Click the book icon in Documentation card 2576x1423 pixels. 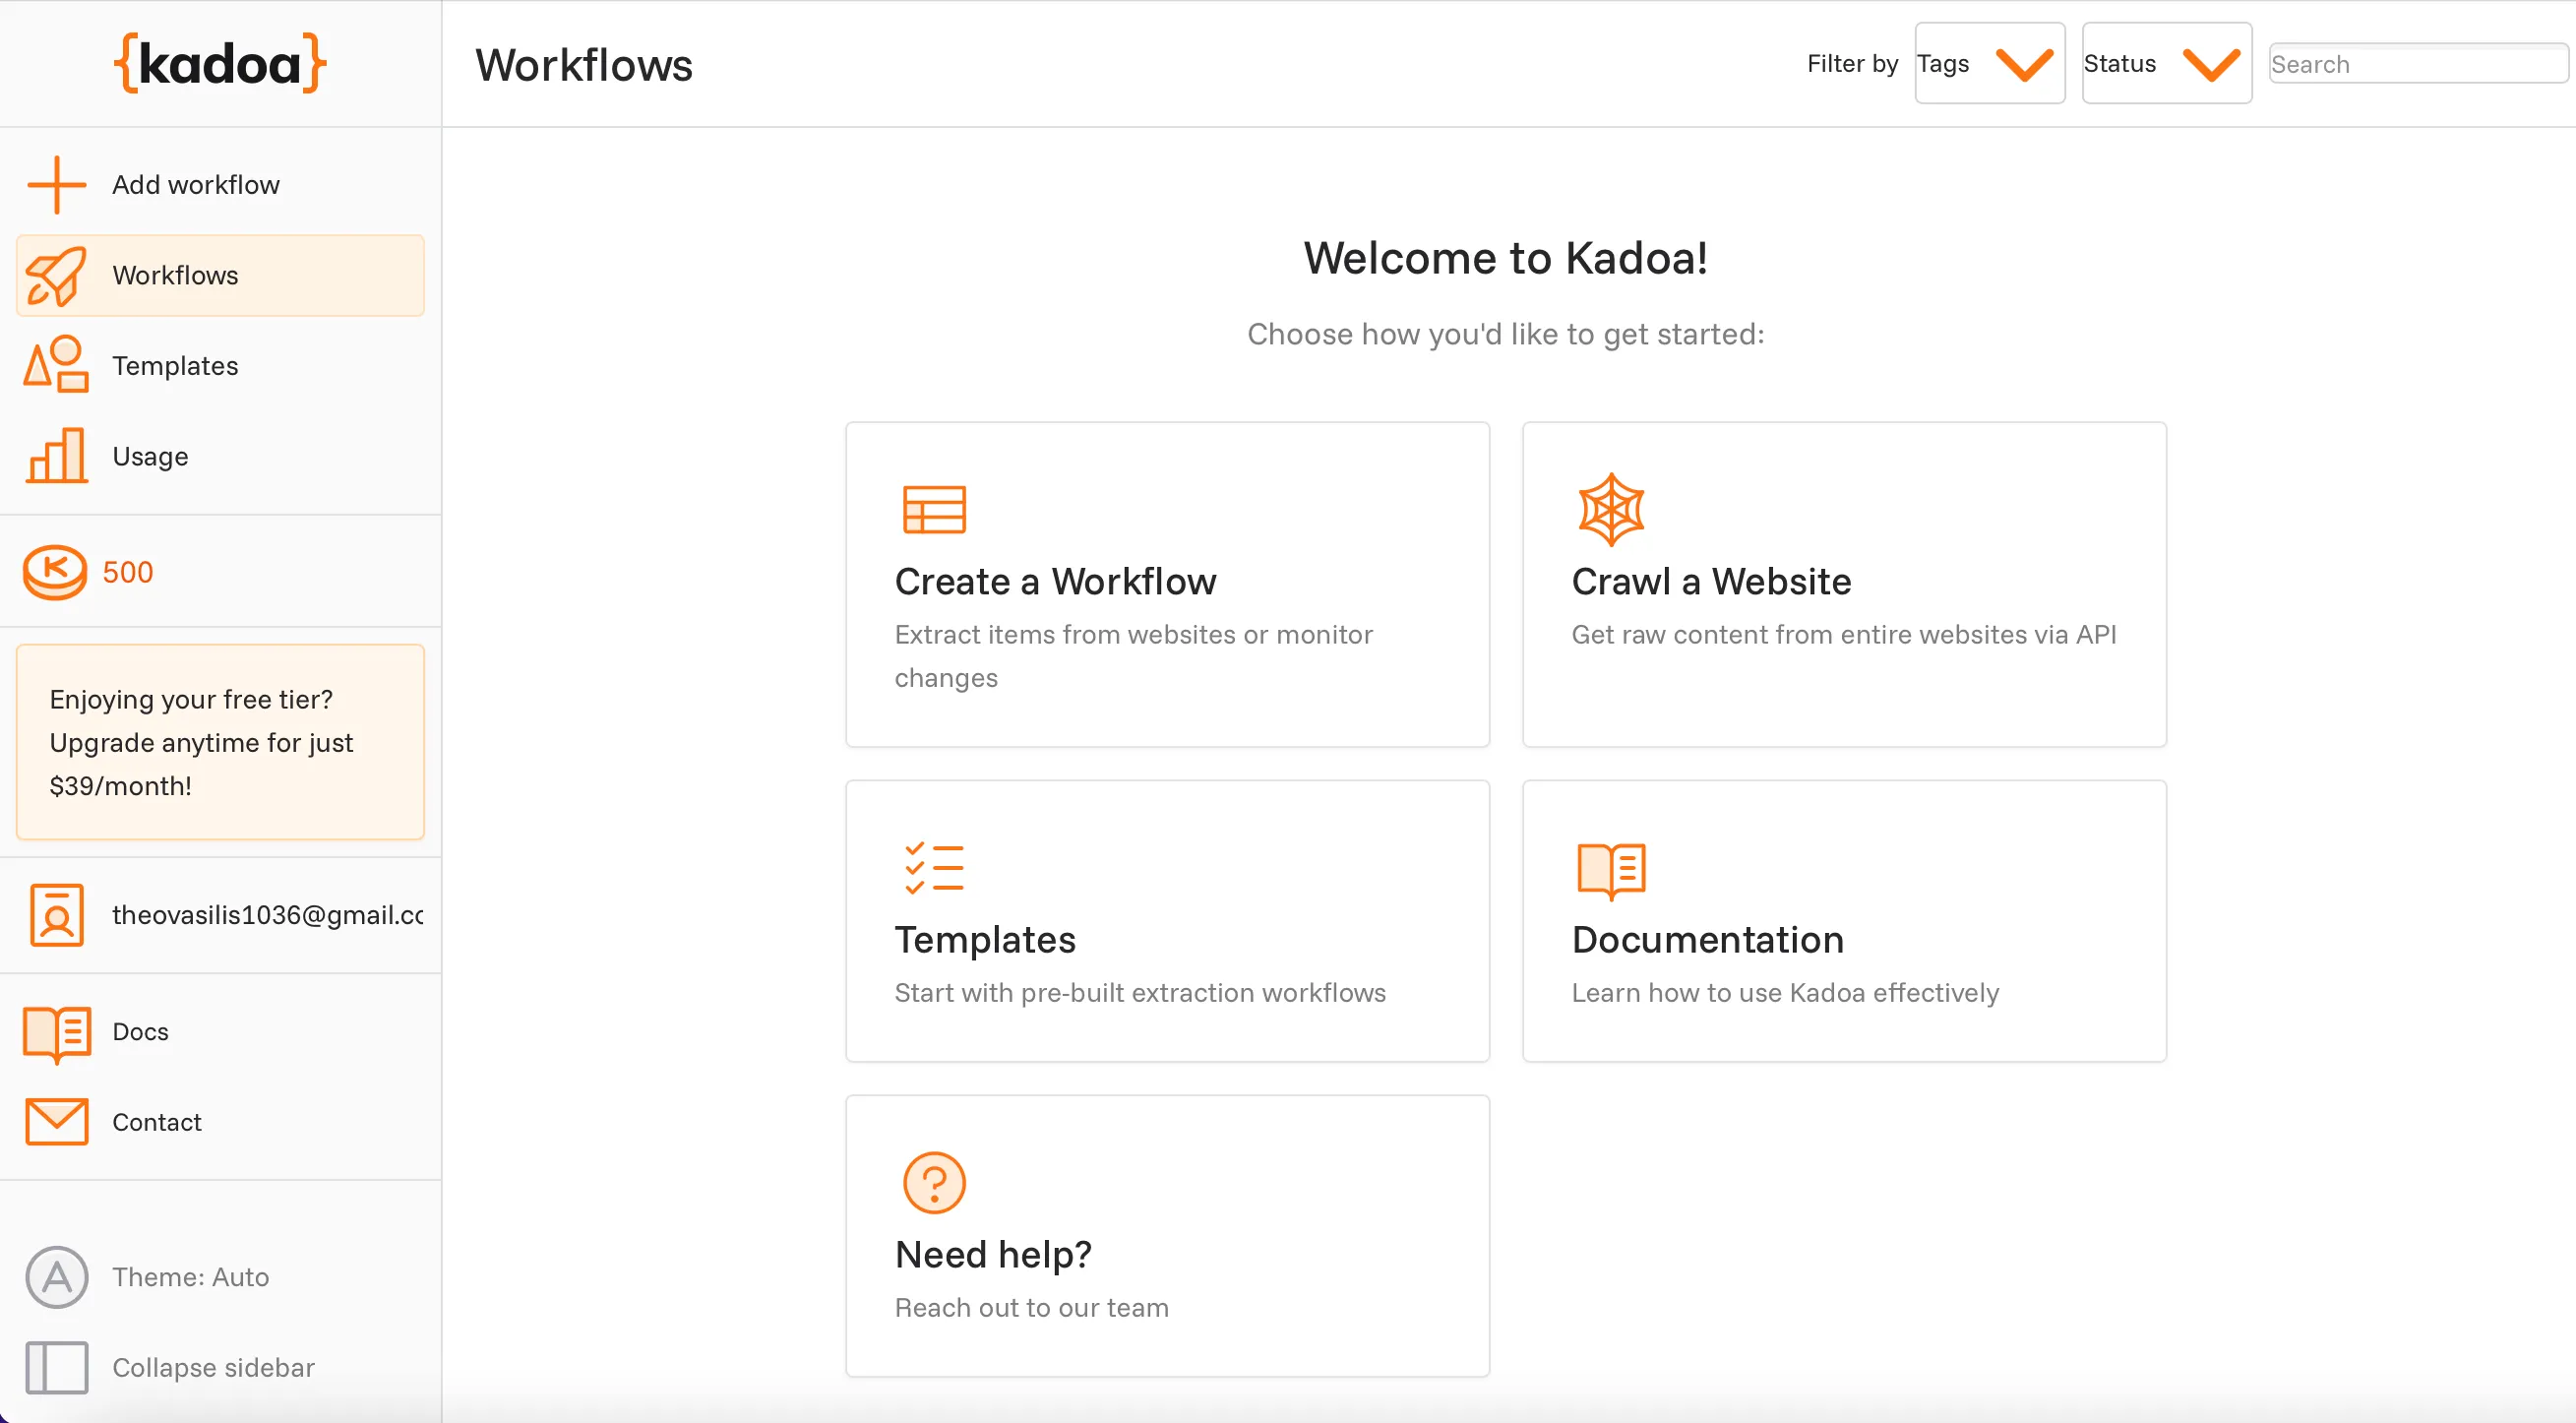(1611, 871)
